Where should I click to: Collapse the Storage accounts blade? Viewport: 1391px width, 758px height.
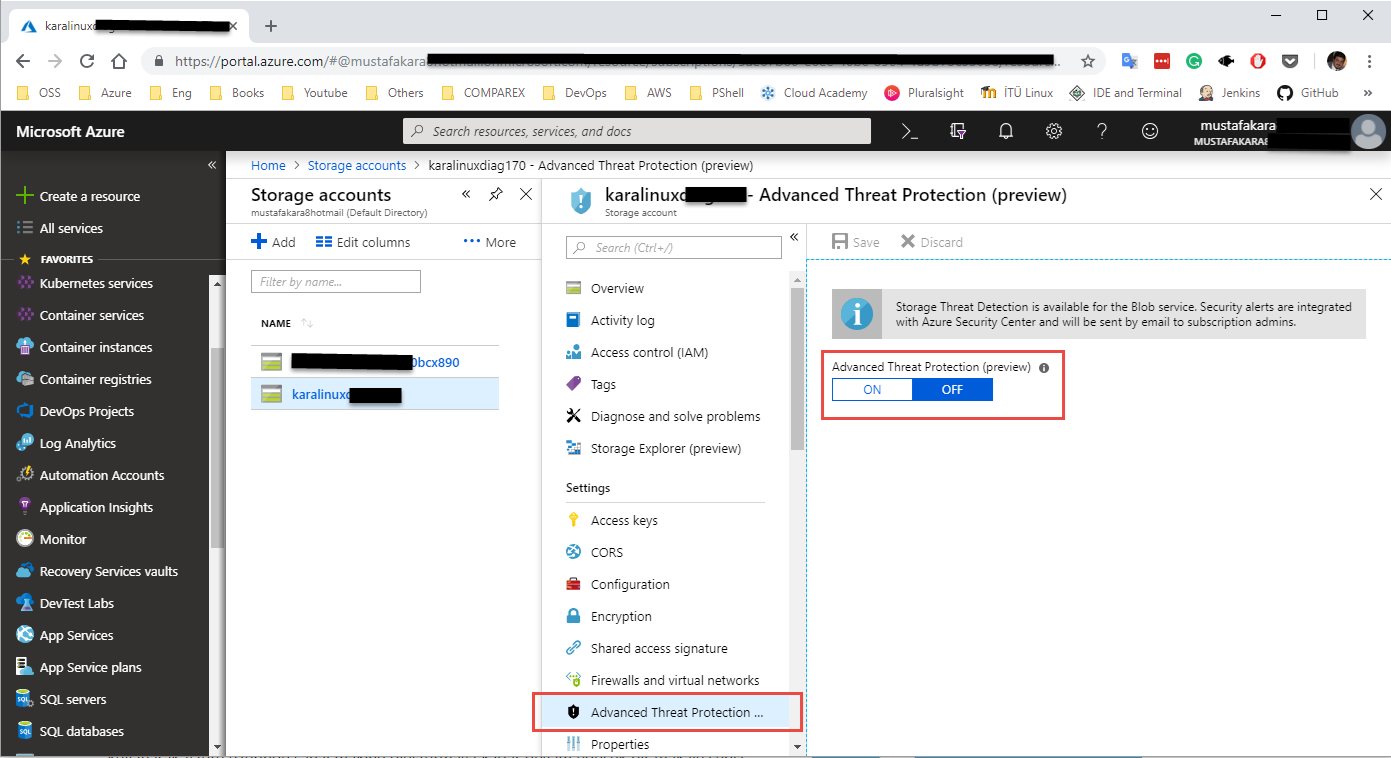[x=466, y=195]
